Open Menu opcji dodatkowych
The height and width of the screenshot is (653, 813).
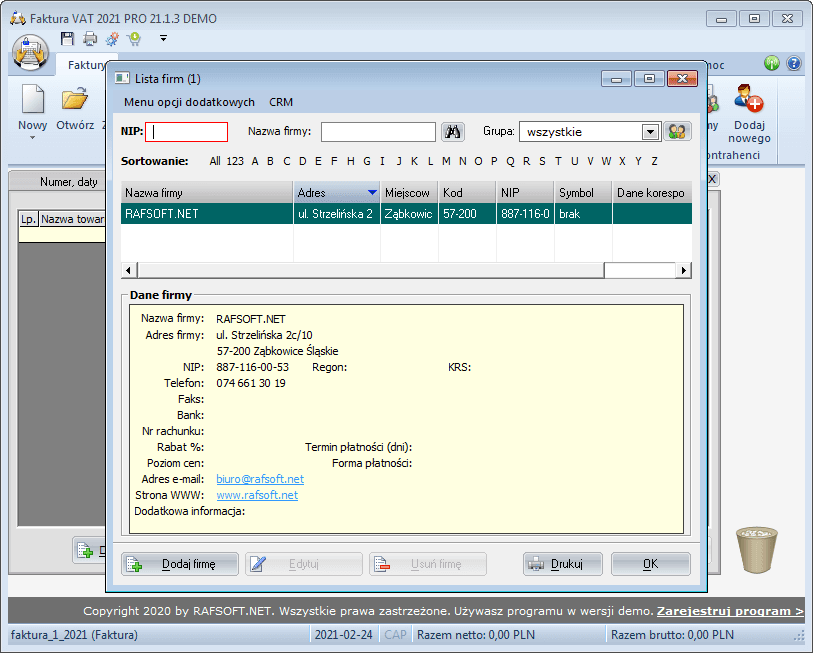(x=189, y=102)
